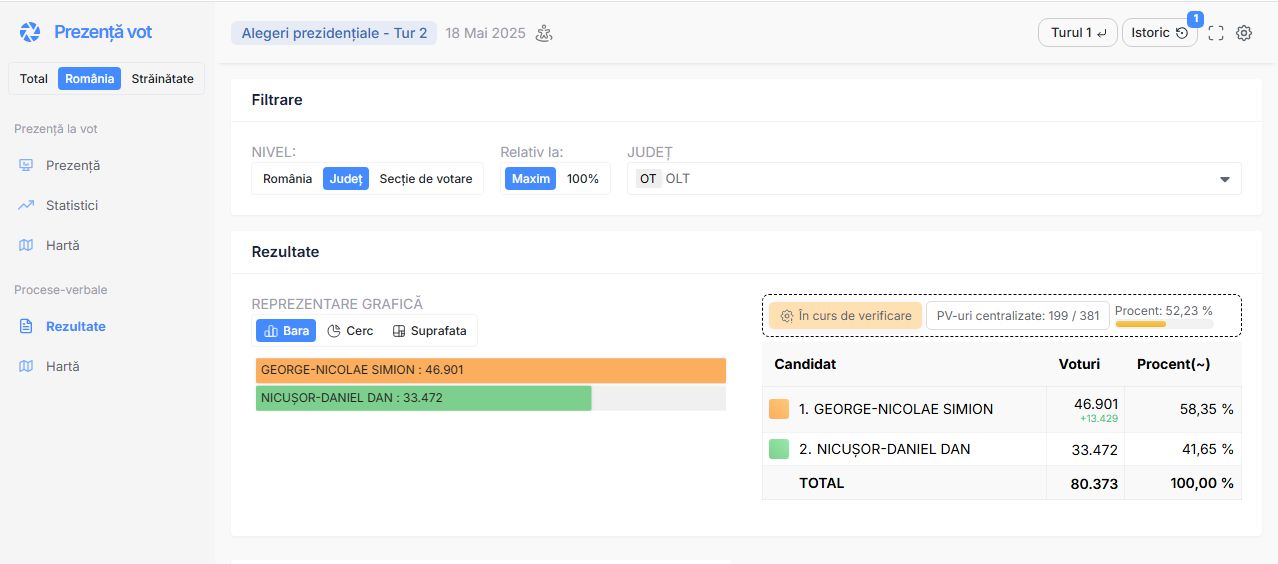The height and width of the screenshot is (564, 1278).
Task: Set relative value to 100%
Action: pyautogui.click(x=583, y=179)
